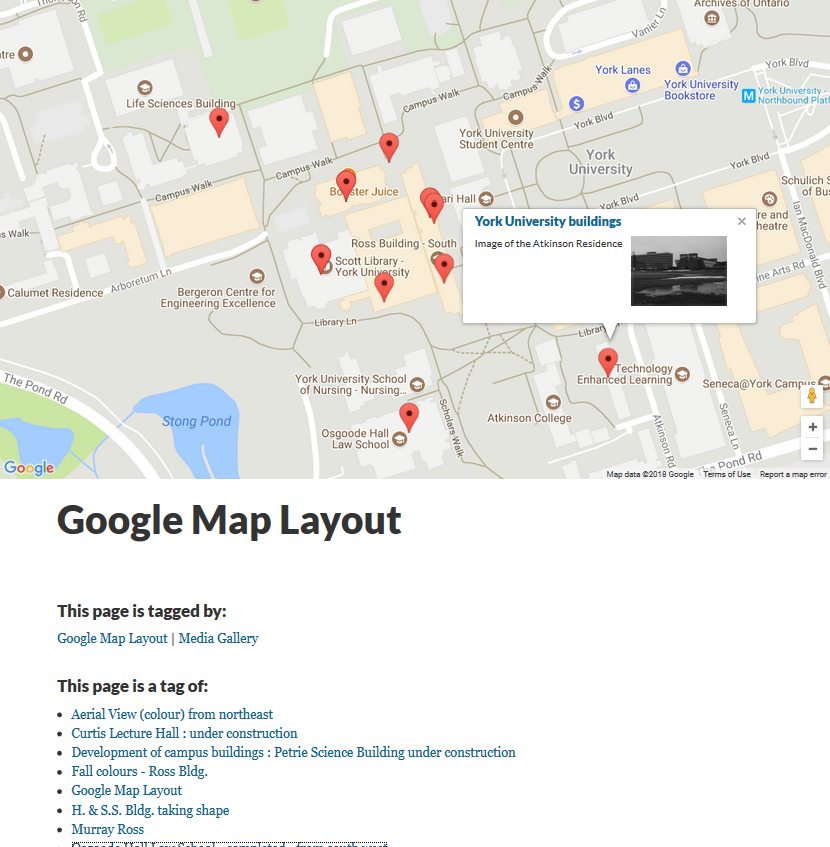The height and width of the screenshot is (847, 830).
Task: Click the Ross Building - South map label
Action: tap(404, 244)
